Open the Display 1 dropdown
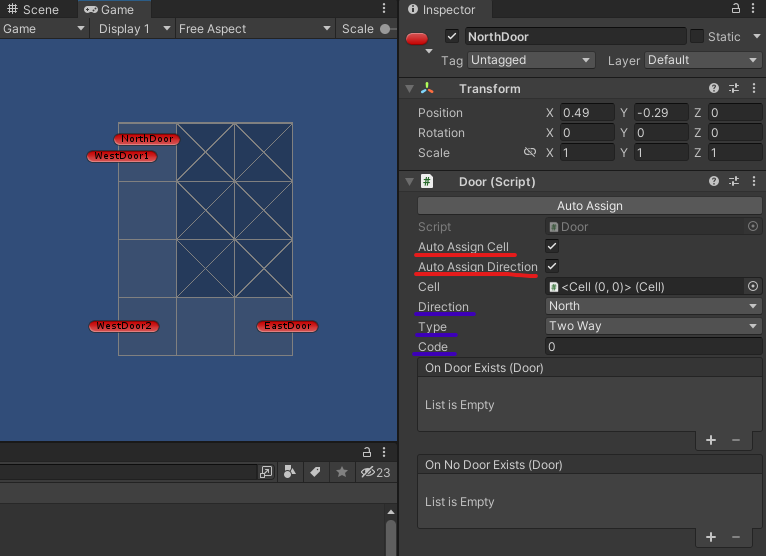766x556 pixels. point(134,29)
